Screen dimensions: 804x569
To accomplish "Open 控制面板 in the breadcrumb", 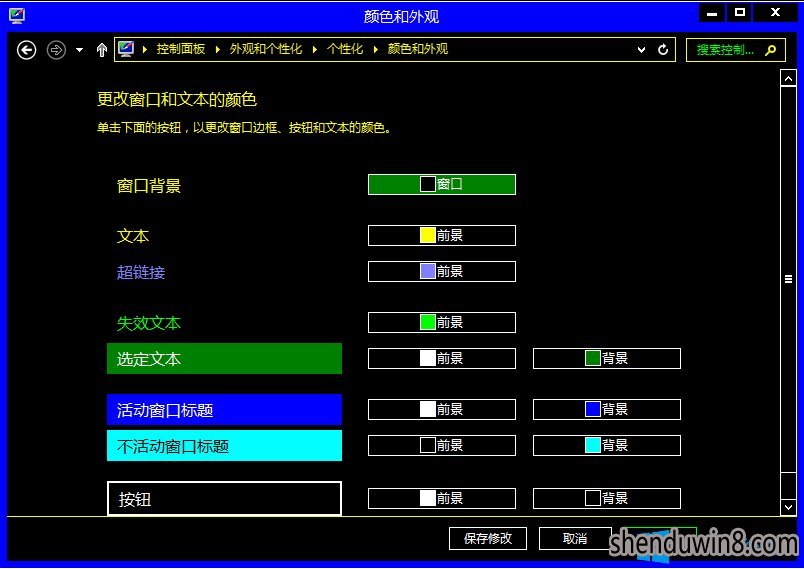I will click(180, 49).
